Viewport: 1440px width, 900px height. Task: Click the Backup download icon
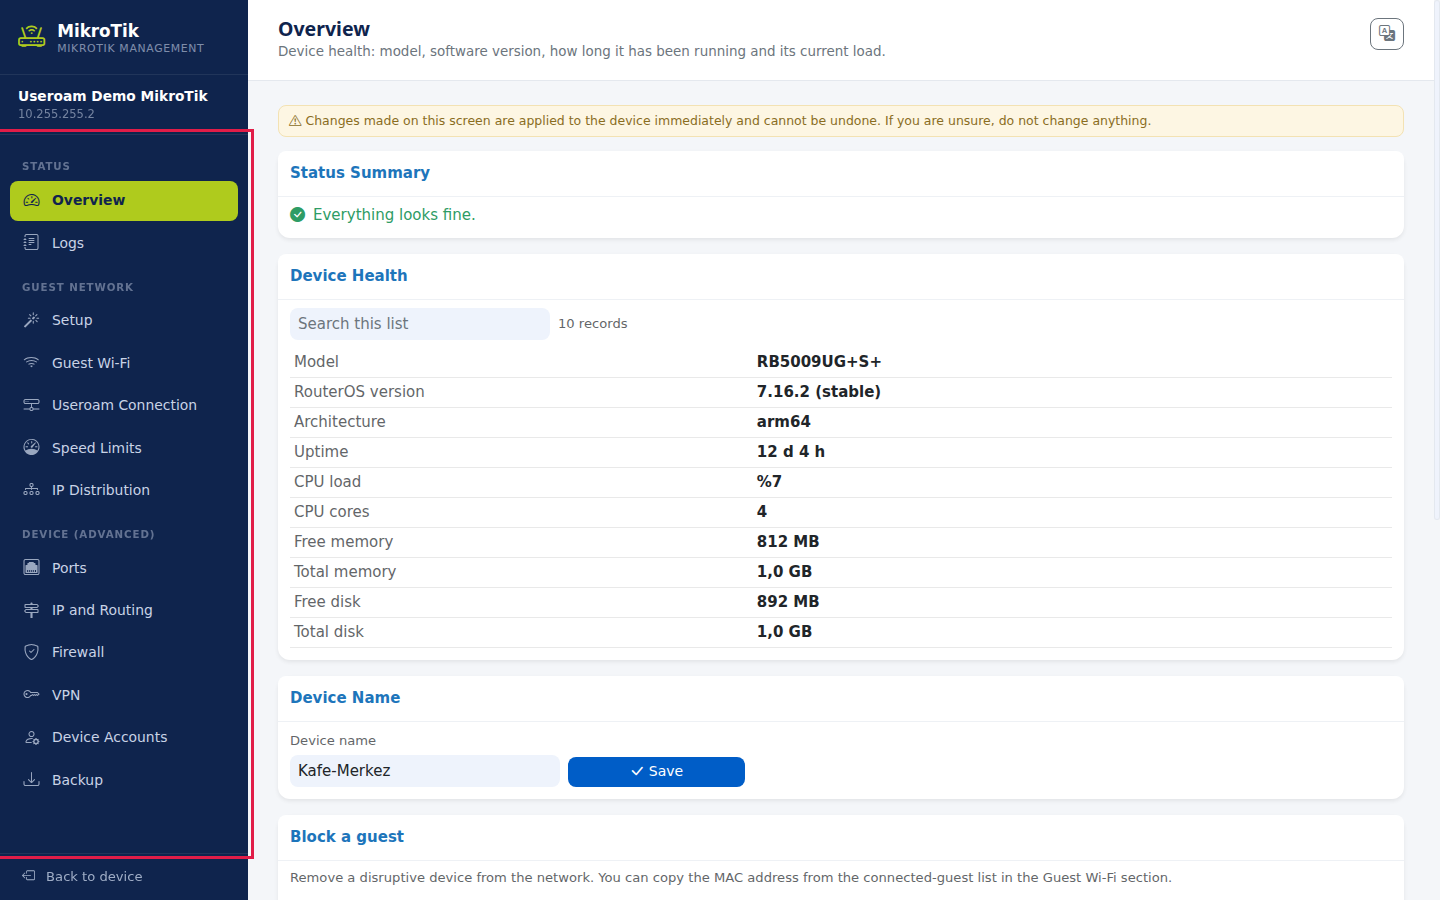click(x=32, y=780)
